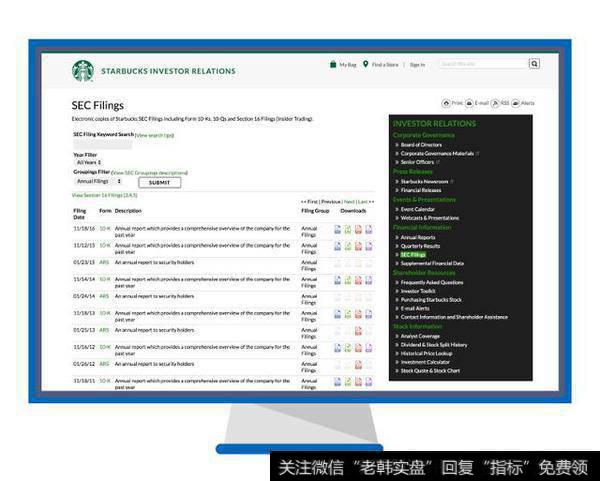Open Supplemental Financial Data in sidebar
Image resolution: width=600 pixels, height=481 pixels.
click(432, 263)
